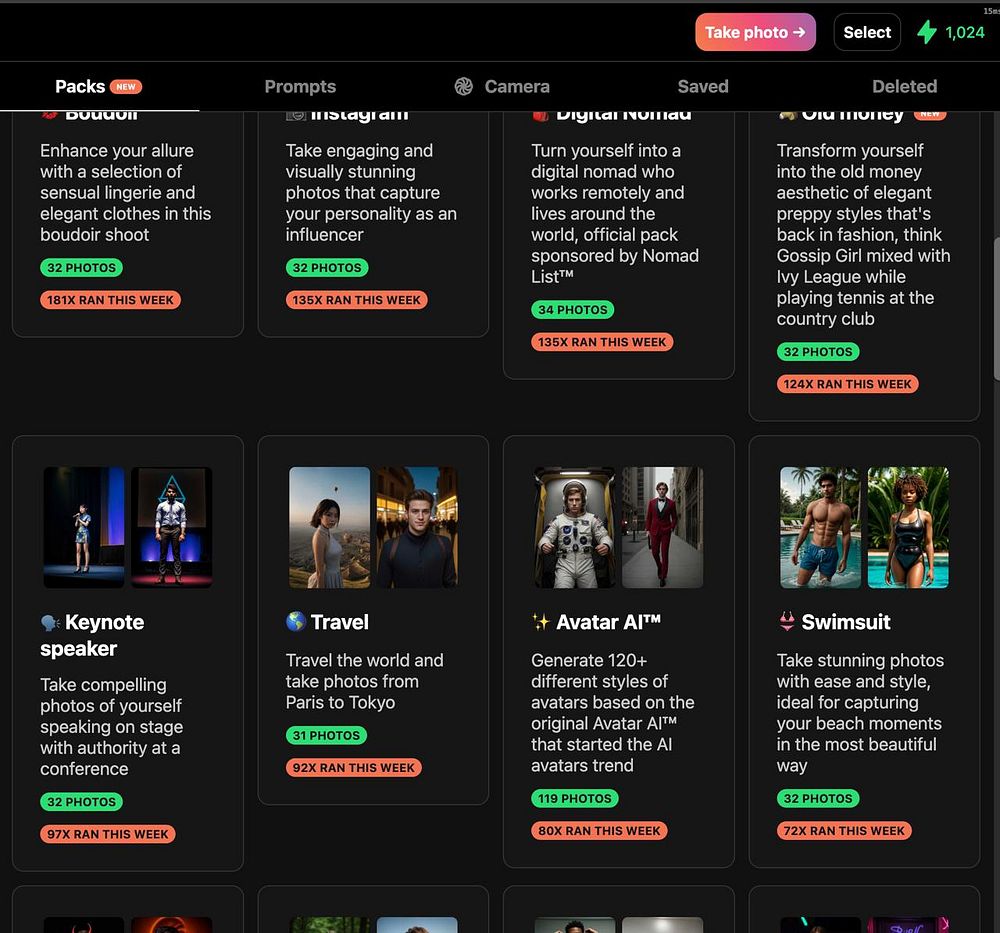Click the Old money description text
Image resolution: width=1000 pixels, height=933 pixels.
(x=864, y=235)
